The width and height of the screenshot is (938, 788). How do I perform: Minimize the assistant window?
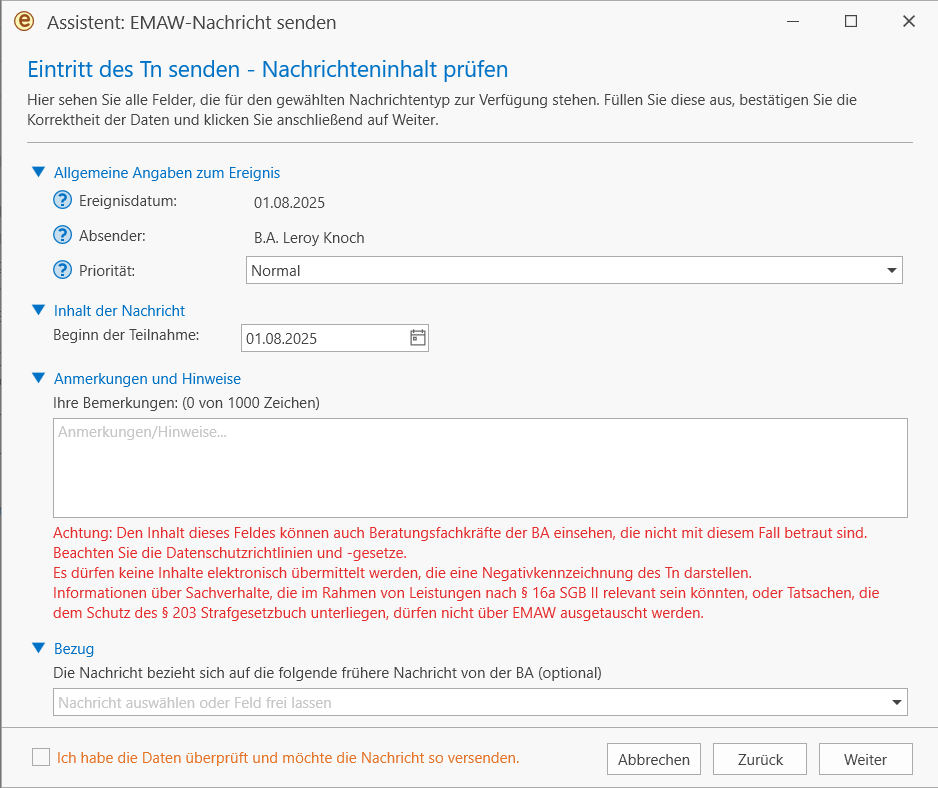coord(793,22)
